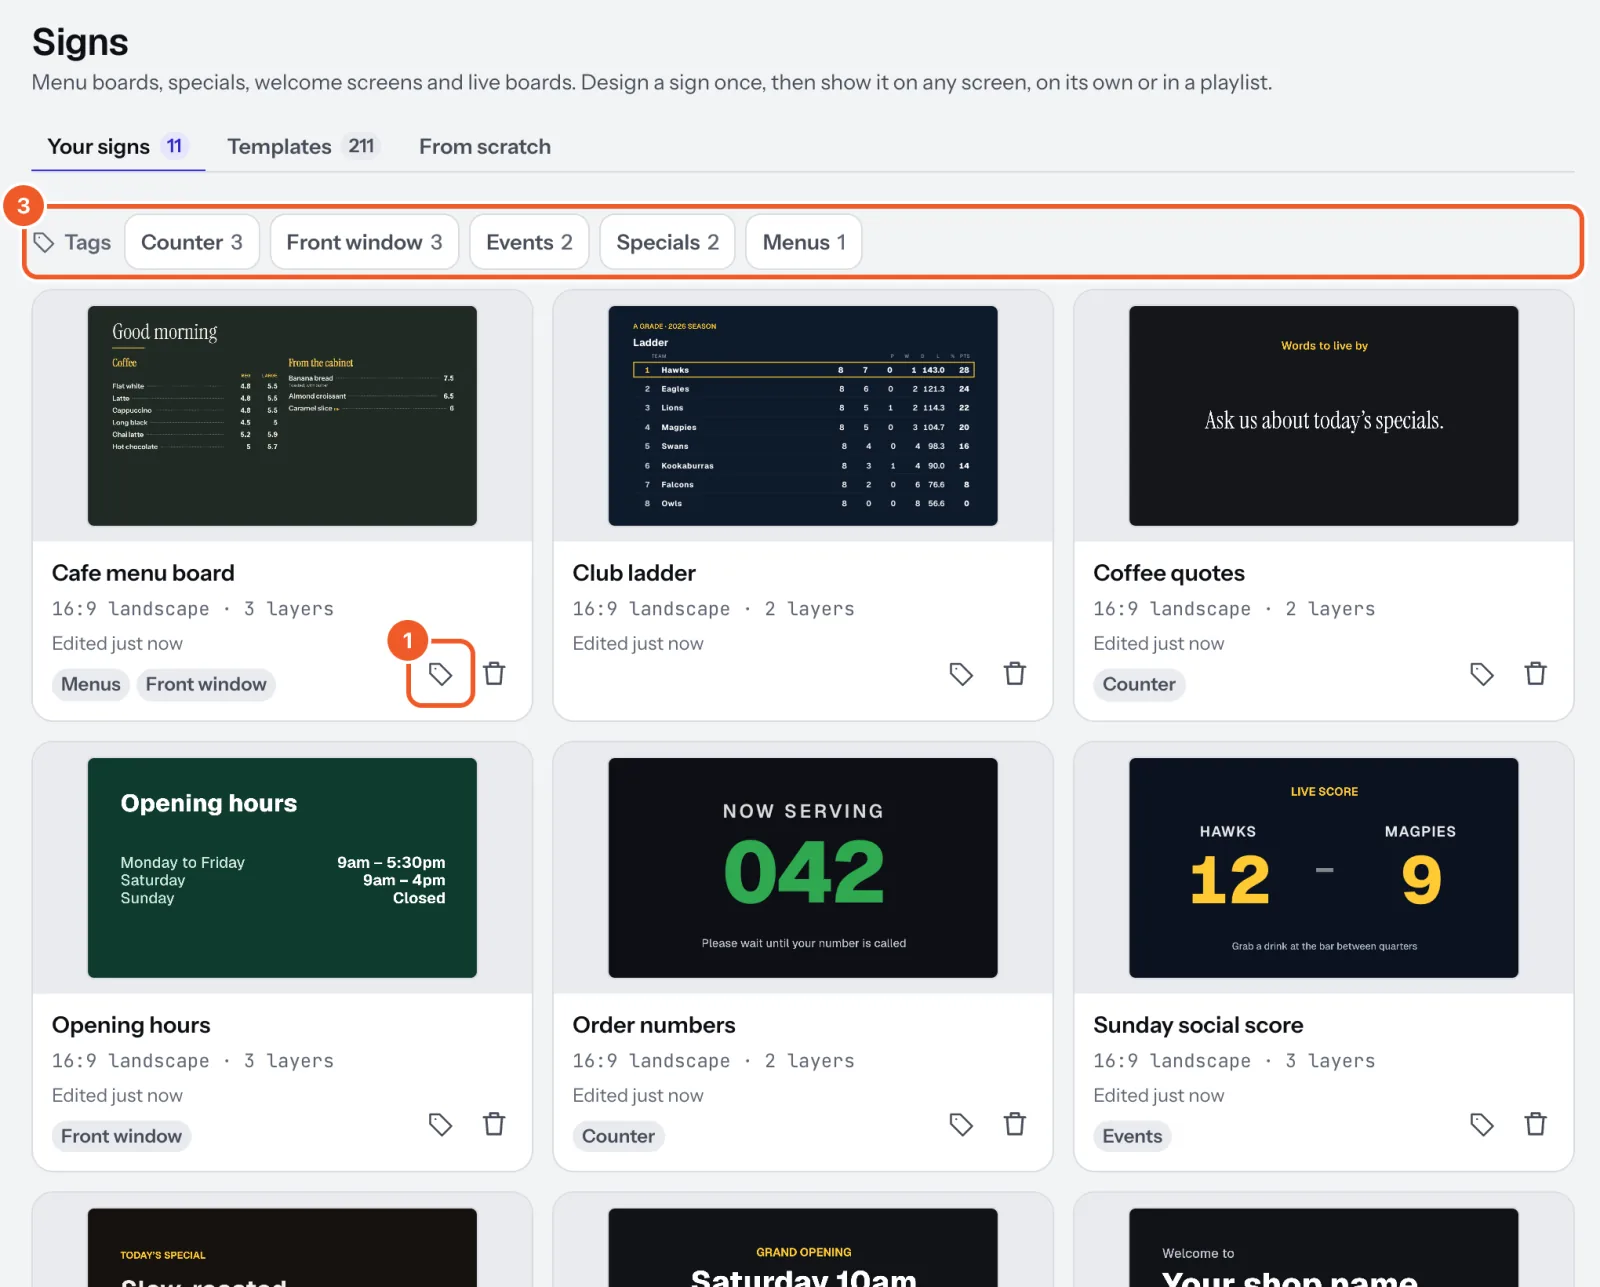Edit tags for Sunday social score
This screenshot has width=1600, height=1287.
[1482, 1124]
